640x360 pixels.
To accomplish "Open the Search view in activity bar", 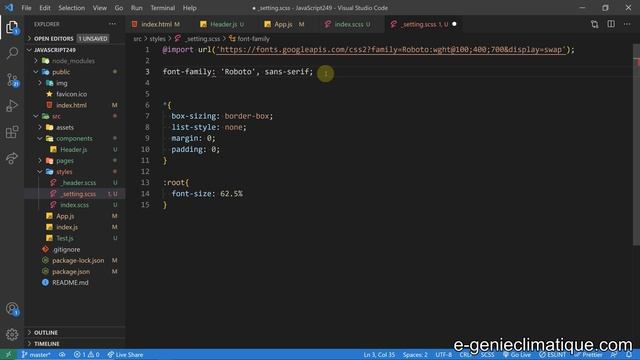I will (12, 53).
